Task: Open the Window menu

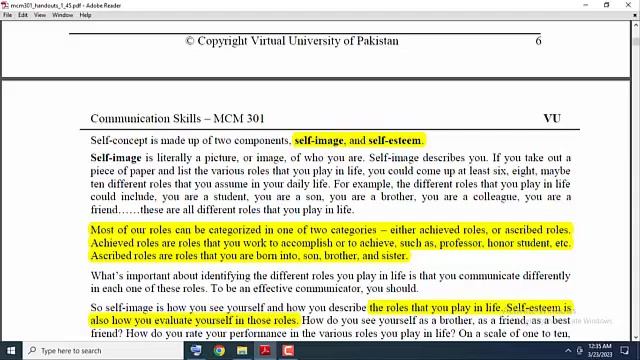Action: tap(62, 15)
